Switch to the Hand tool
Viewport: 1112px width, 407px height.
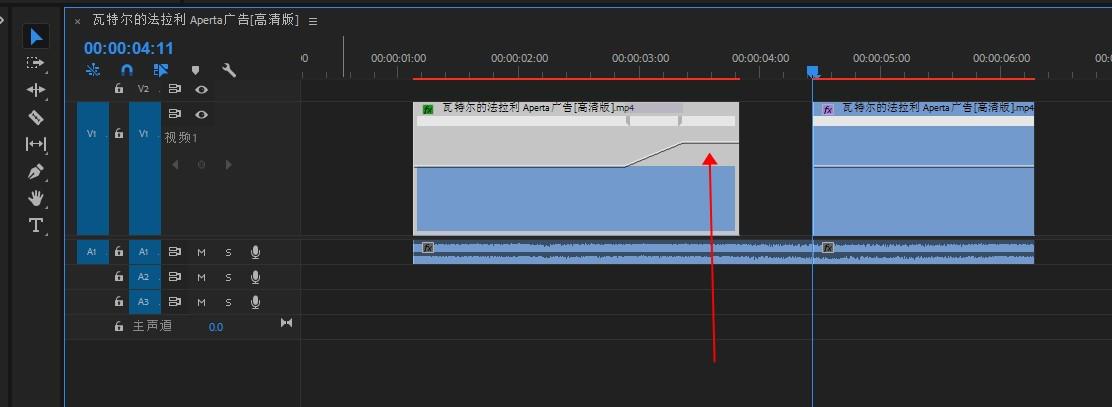36,198
